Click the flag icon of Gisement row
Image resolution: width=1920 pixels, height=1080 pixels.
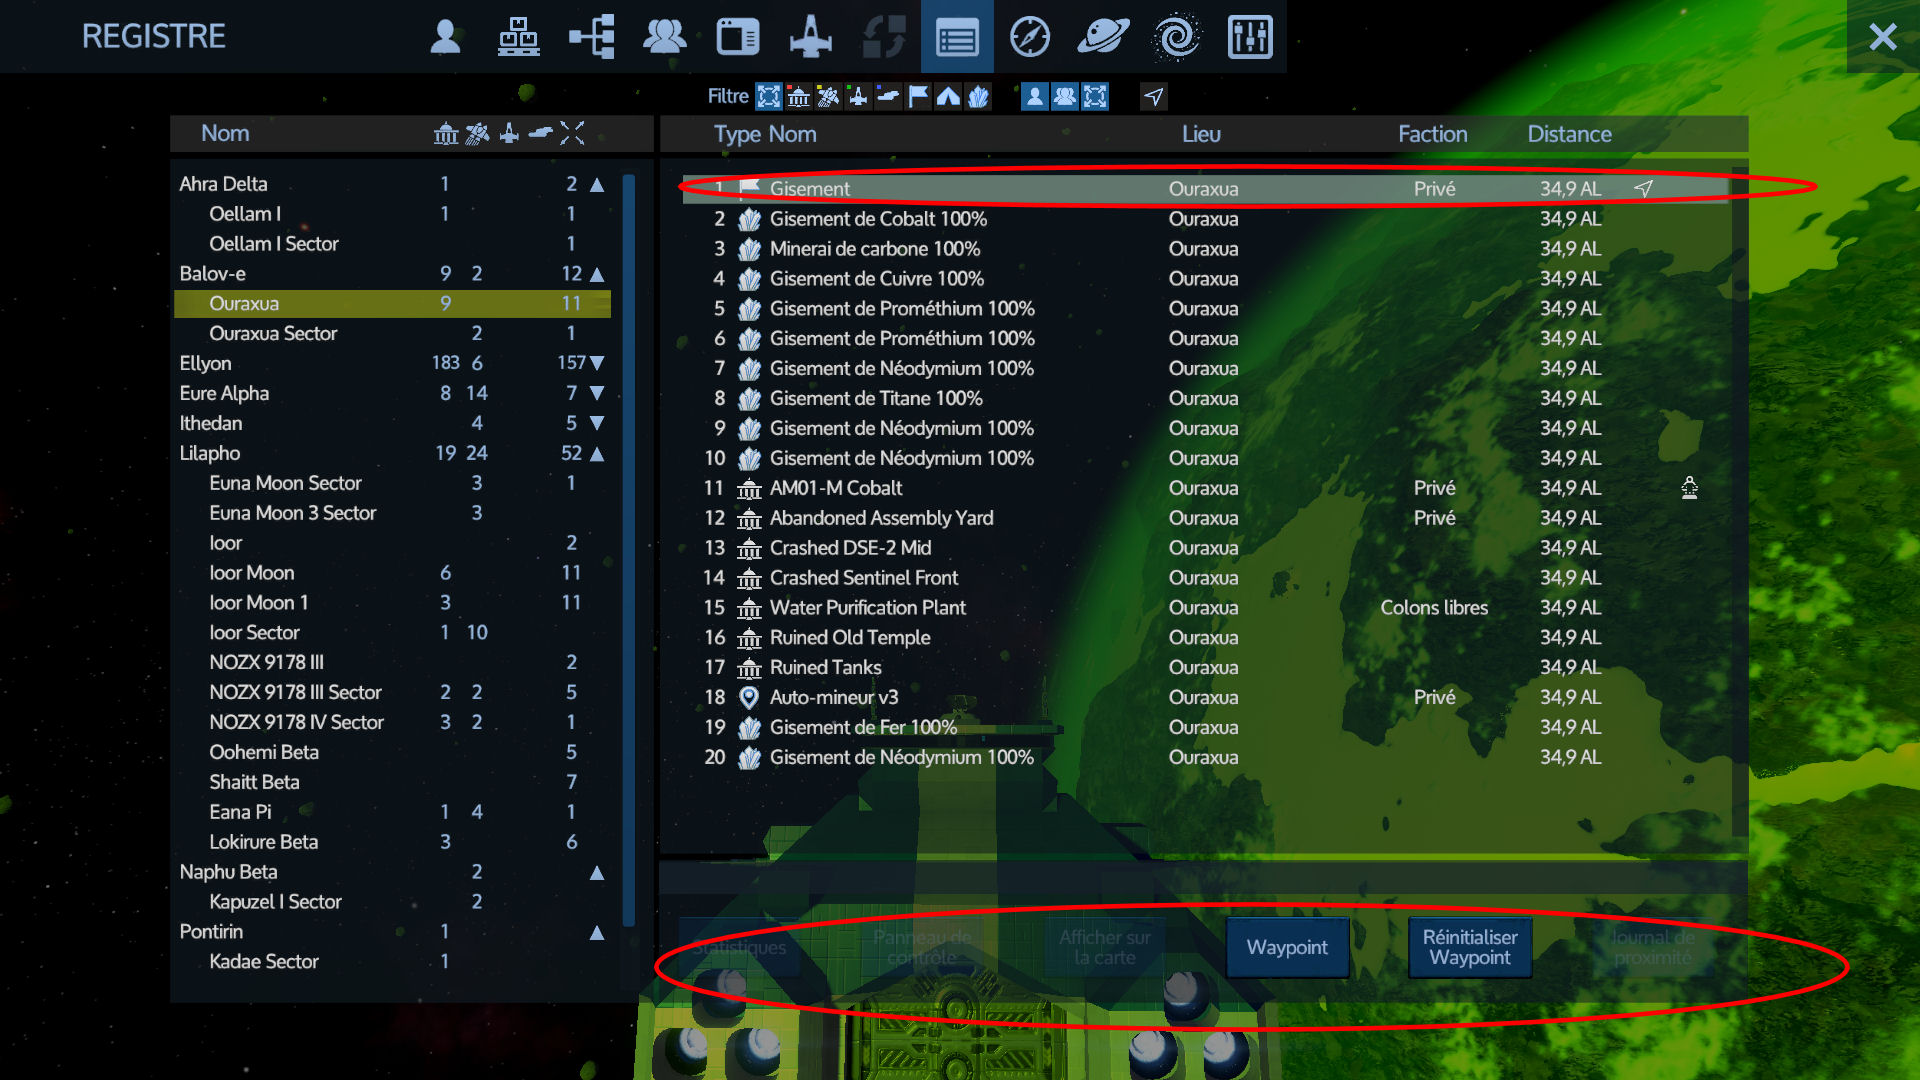pos(749,188)
